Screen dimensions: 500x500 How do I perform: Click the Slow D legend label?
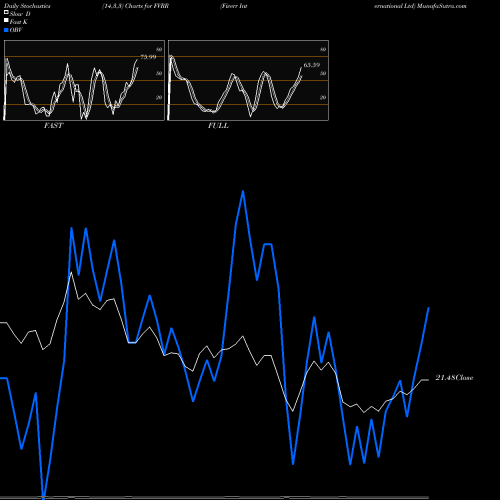20,14
